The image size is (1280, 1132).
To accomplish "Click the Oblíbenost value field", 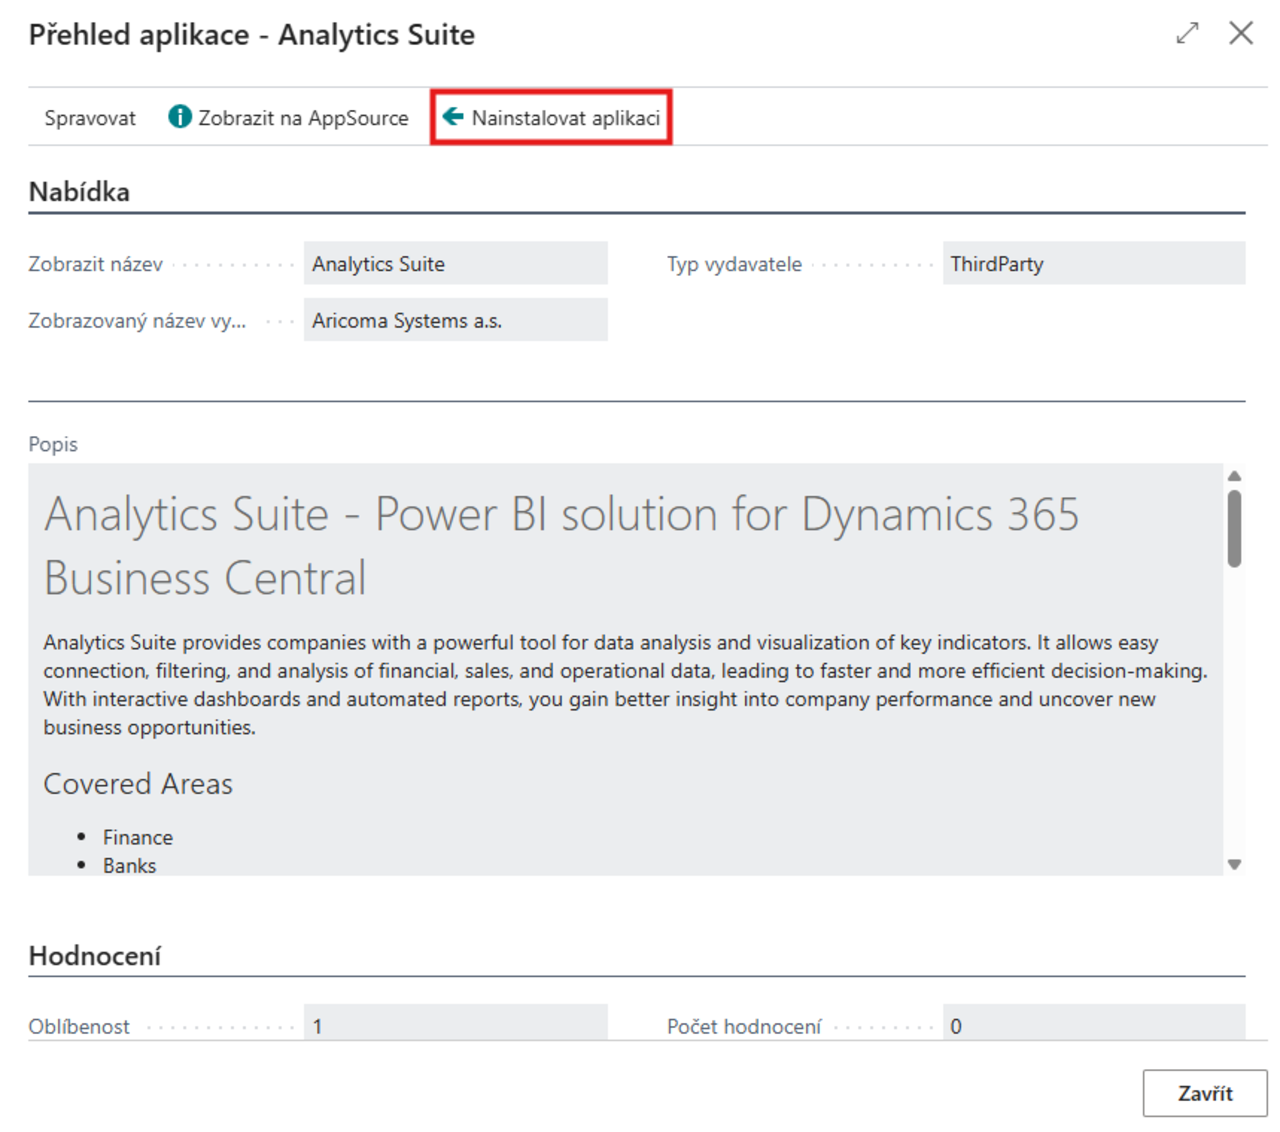I will 455,1025.
